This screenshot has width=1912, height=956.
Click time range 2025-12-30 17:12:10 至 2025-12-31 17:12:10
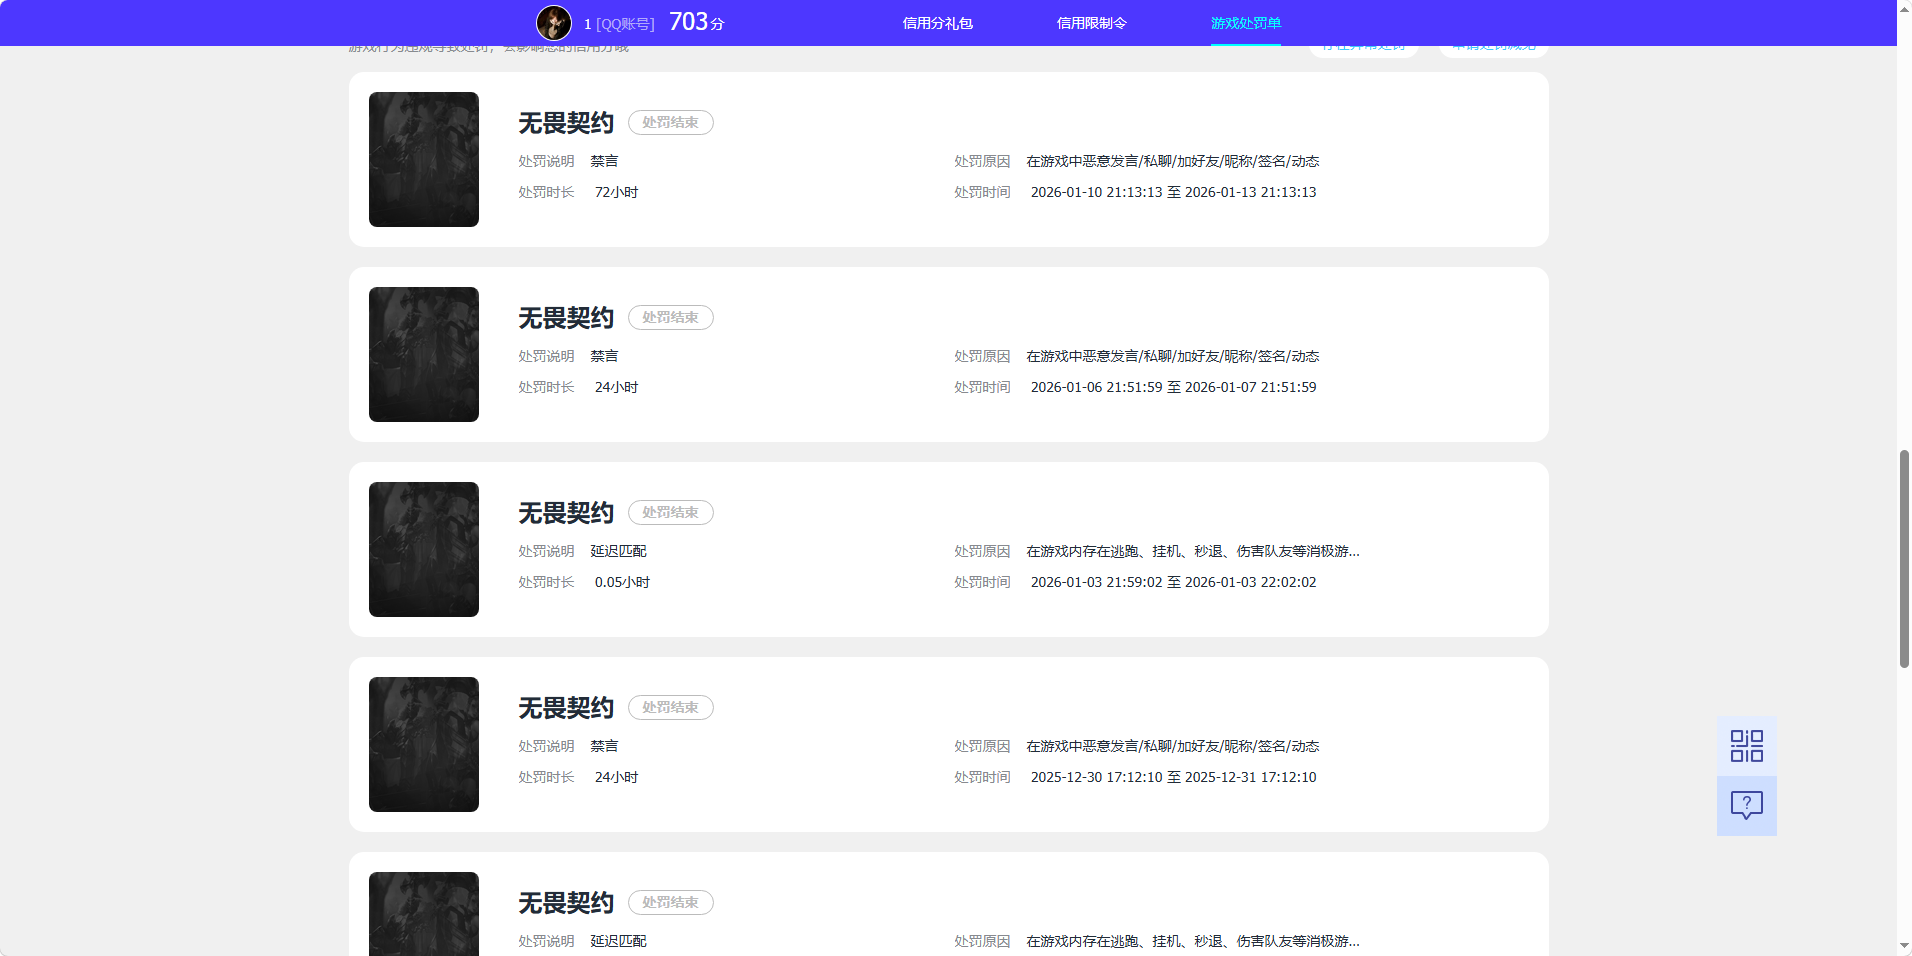click(1174, 777)
